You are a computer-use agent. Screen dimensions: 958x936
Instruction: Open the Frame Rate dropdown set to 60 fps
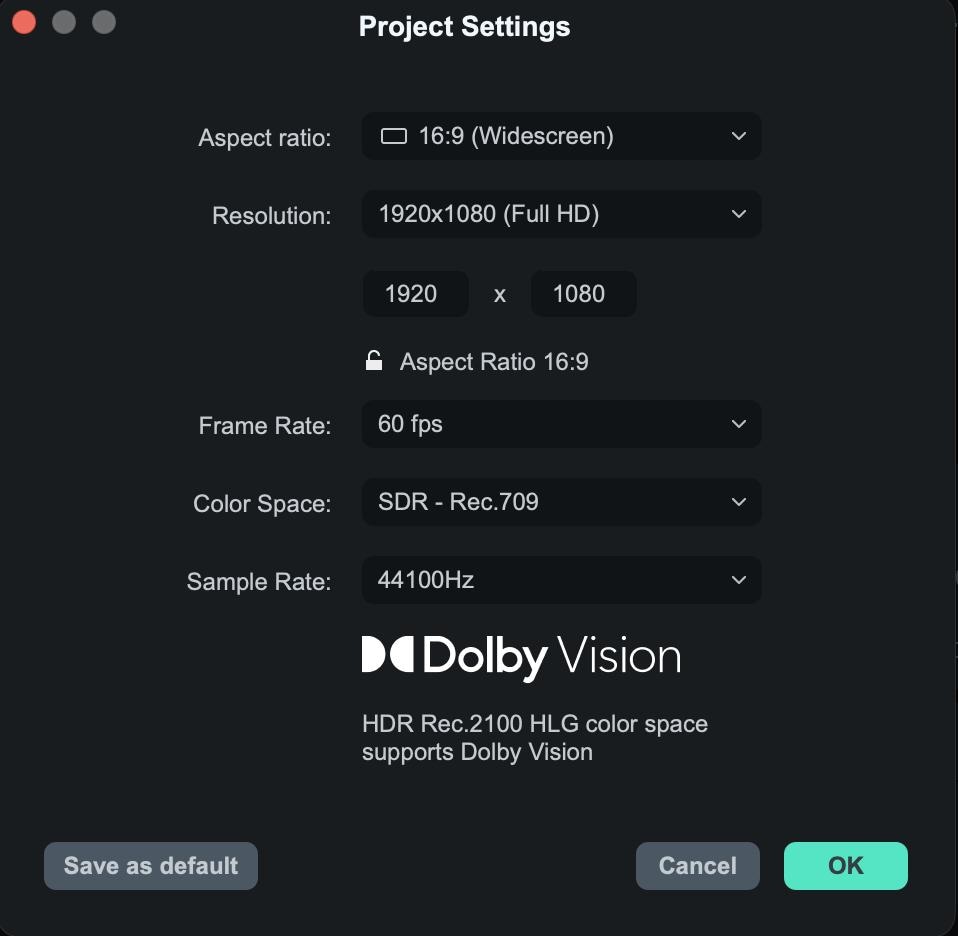point(560,424)
